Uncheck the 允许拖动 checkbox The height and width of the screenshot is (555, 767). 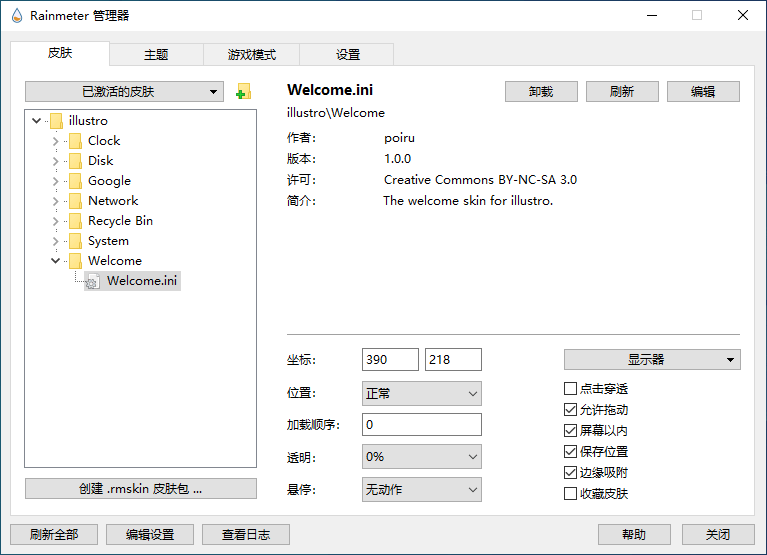click(x=570, y=410)
